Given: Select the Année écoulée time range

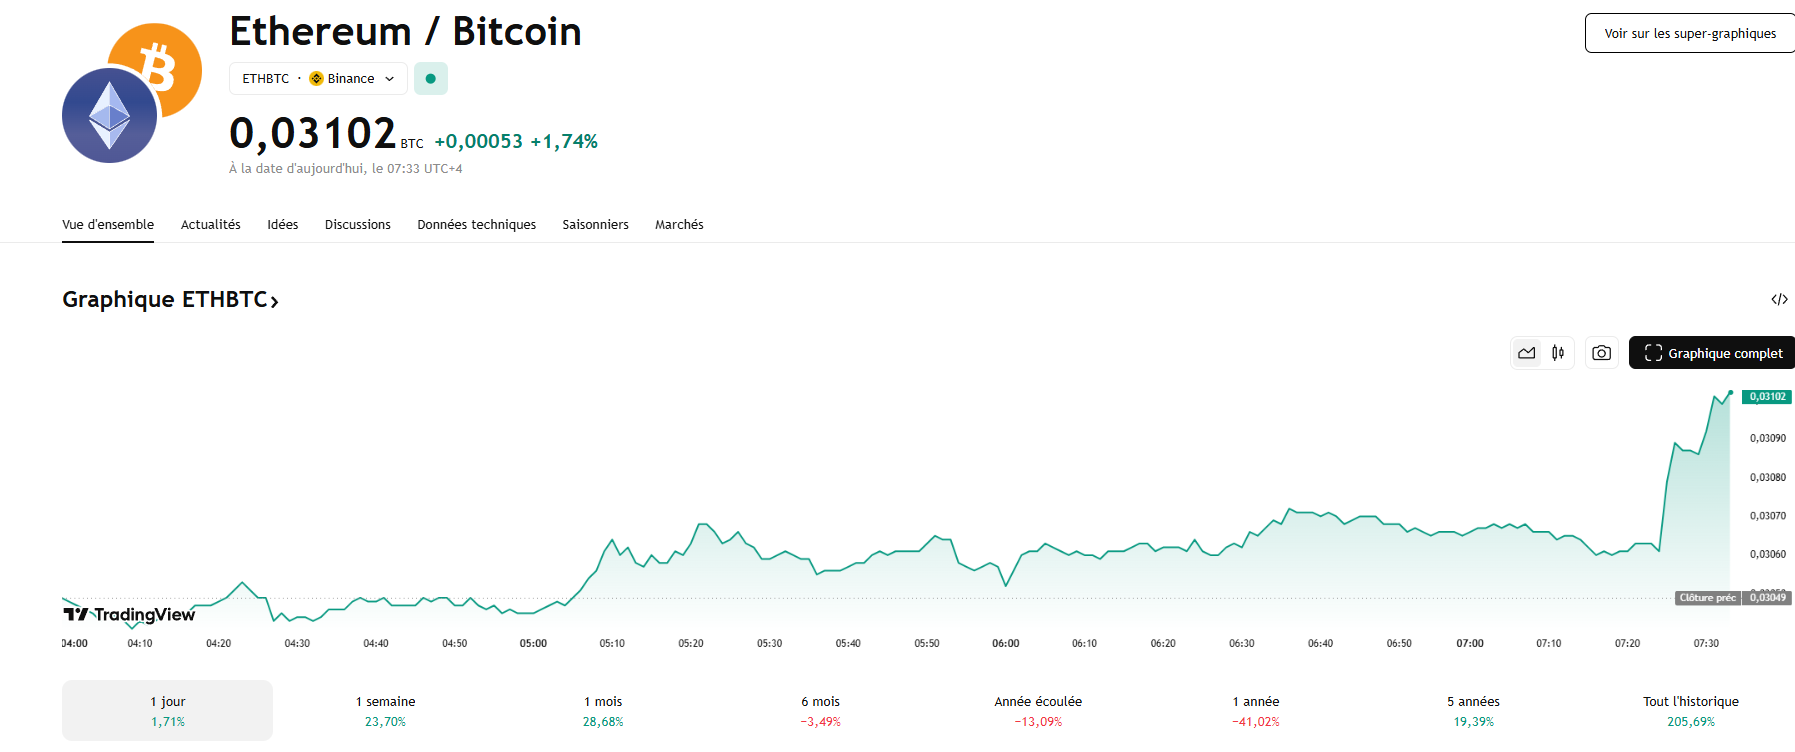Looking at the screenshot, I should [x=1038, y=710].
